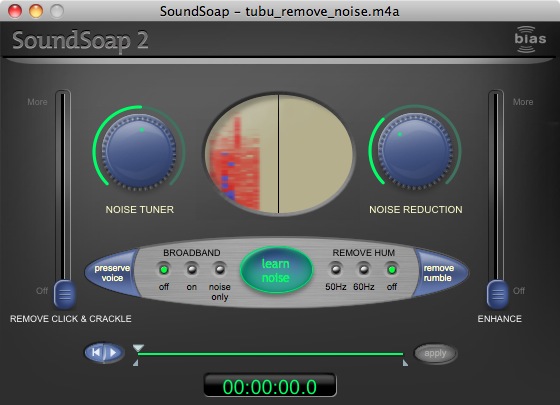Click the SoundSoap 2 title logo
The image size is (560, 405).
(80, 40)
